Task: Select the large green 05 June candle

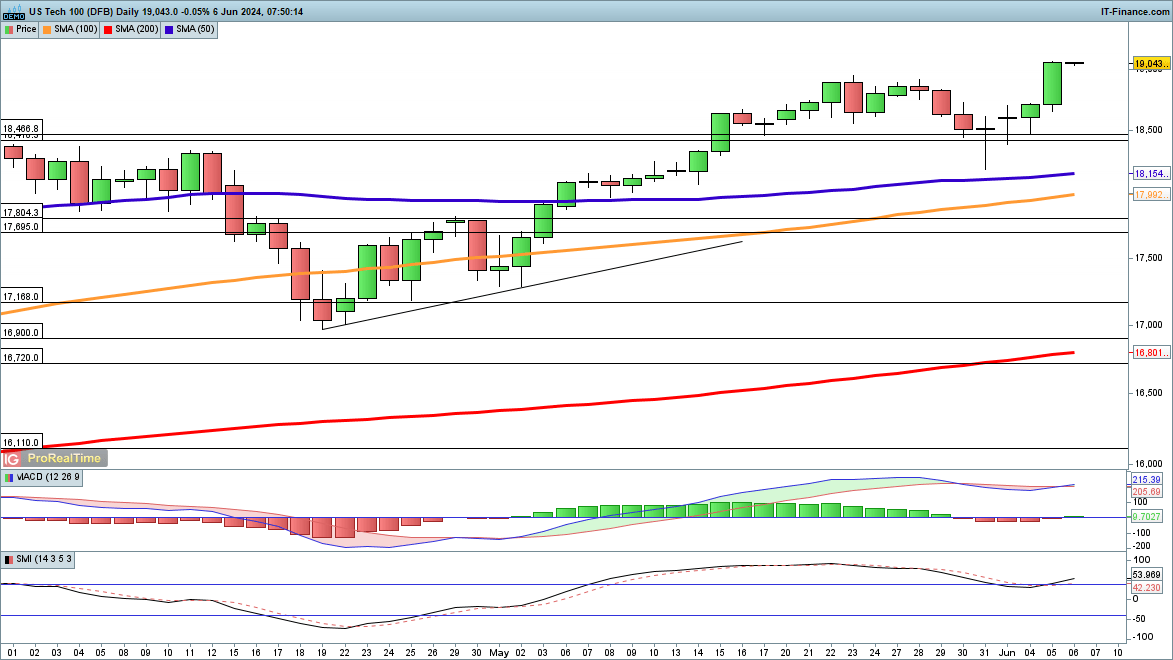Action: click(1052, 83)
